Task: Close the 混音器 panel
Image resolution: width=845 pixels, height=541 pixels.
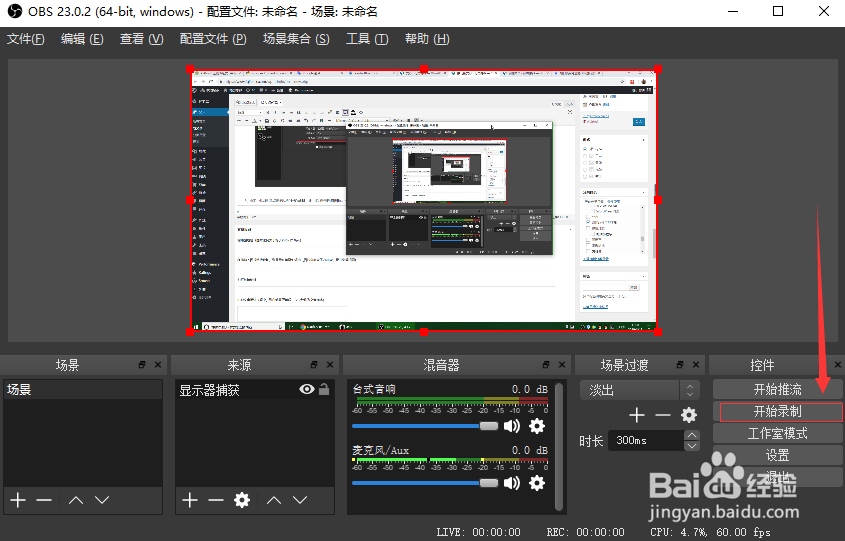Action: pos(562,365)
